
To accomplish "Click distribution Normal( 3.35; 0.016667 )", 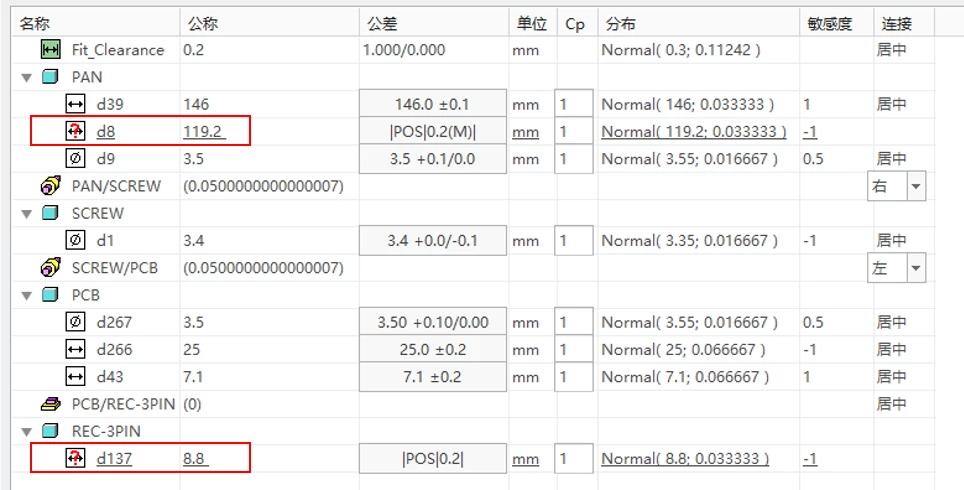I will pyautogui.click(x=689, y=241).
